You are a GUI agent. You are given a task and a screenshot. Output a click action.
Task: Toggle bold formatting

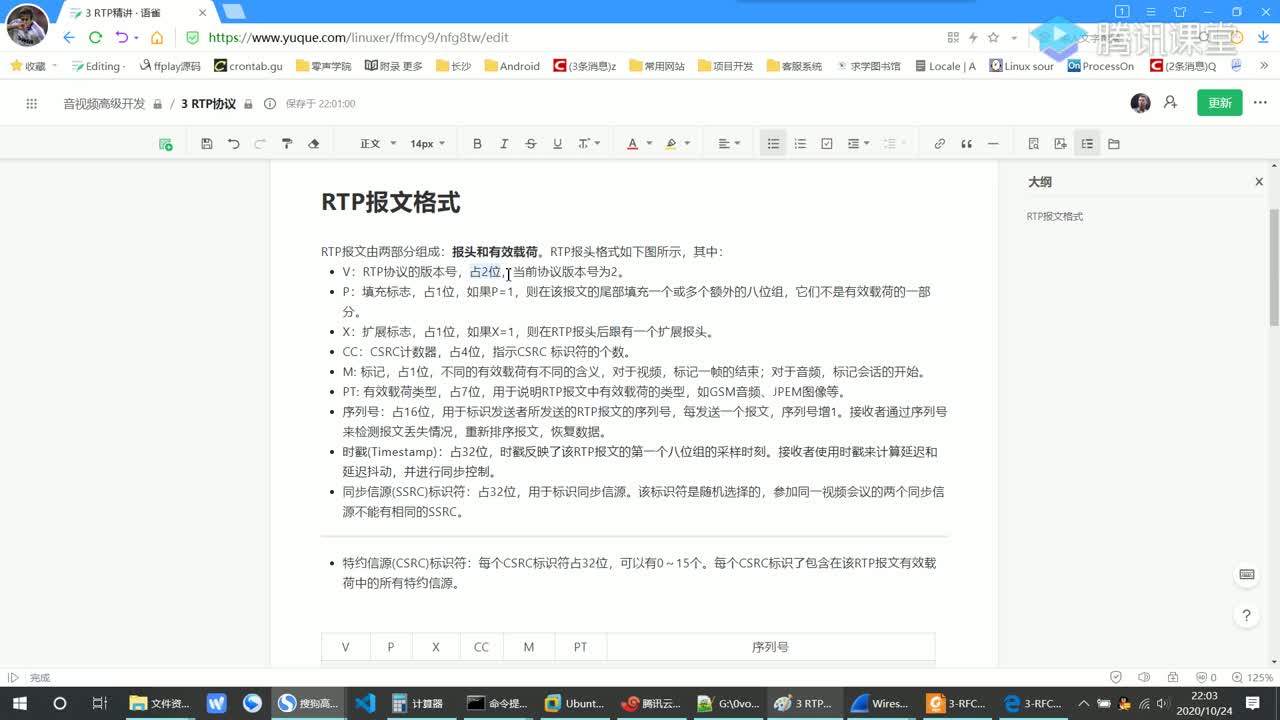[477, 144]
